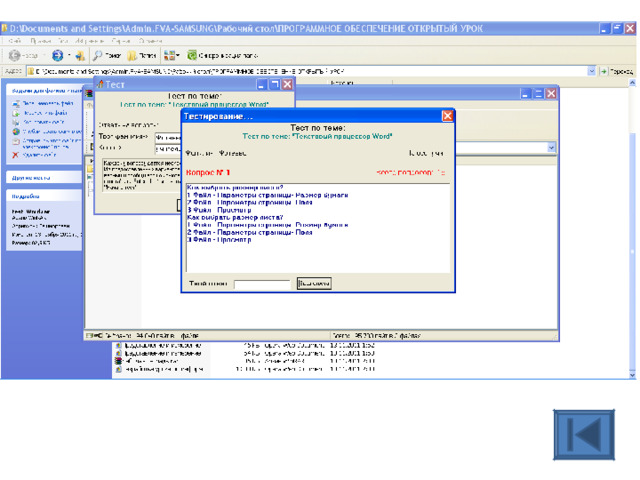Click the WinRAR icon in the archive window title
640x480 pixels.
(89, 93)
